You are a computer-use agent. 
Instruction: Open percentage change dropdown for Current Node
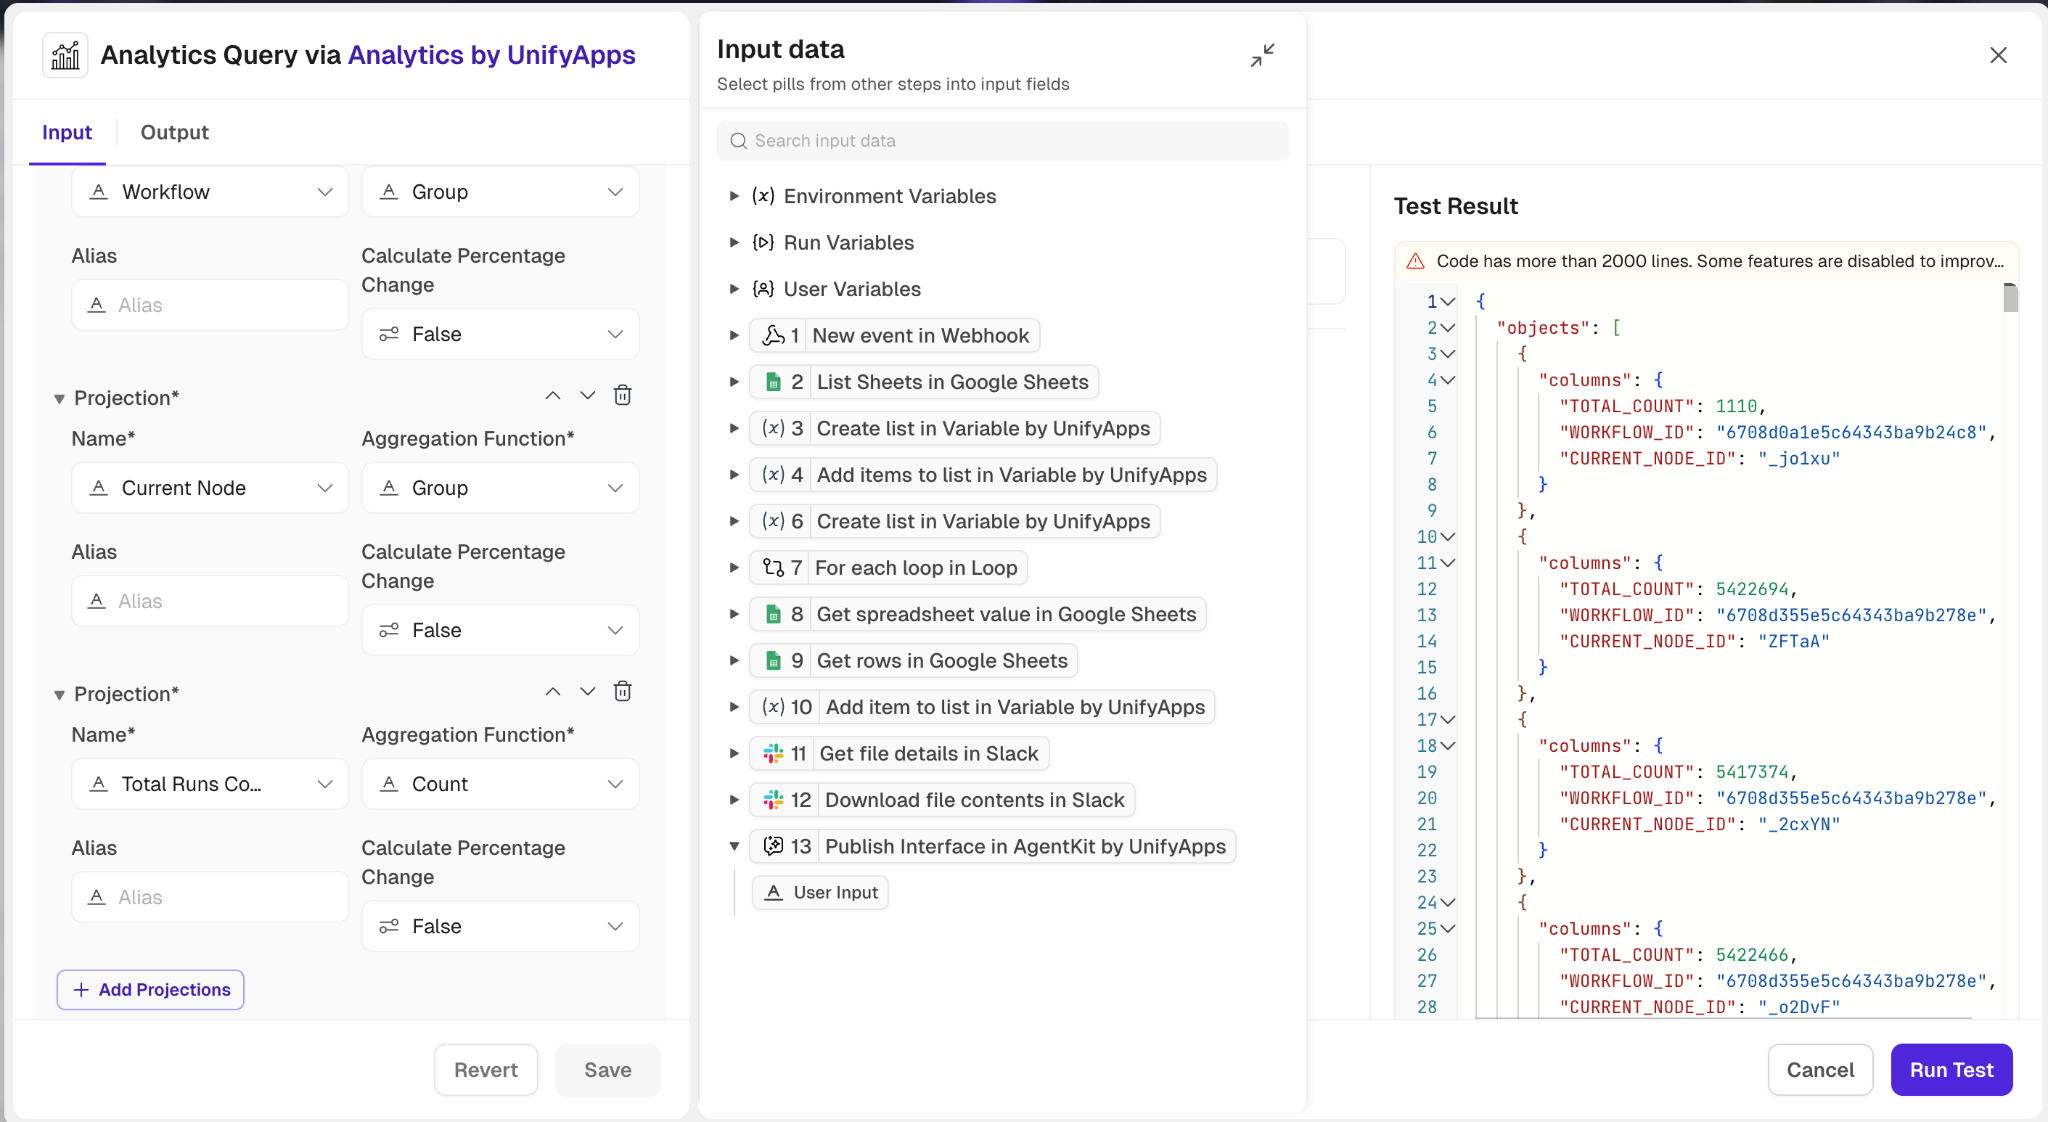point(500,630)
